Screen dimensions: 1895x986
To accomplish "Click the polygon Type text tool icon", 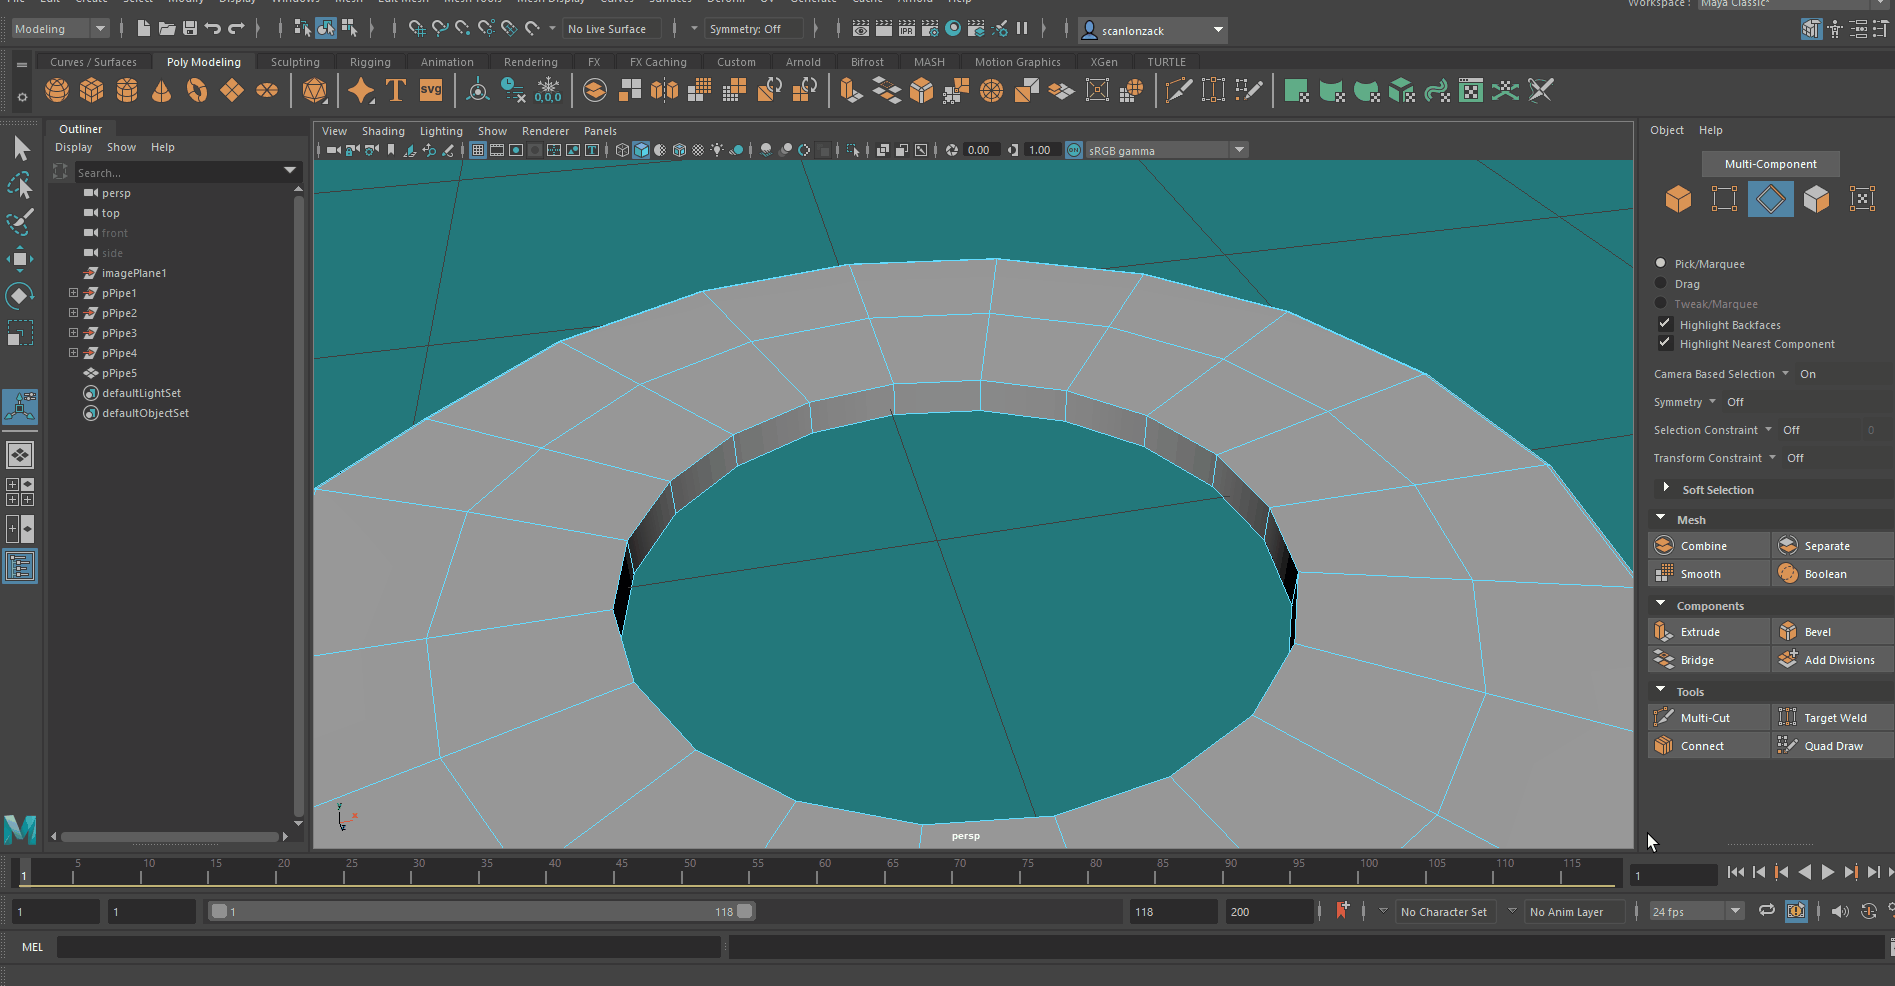I will tap(396, 91).
